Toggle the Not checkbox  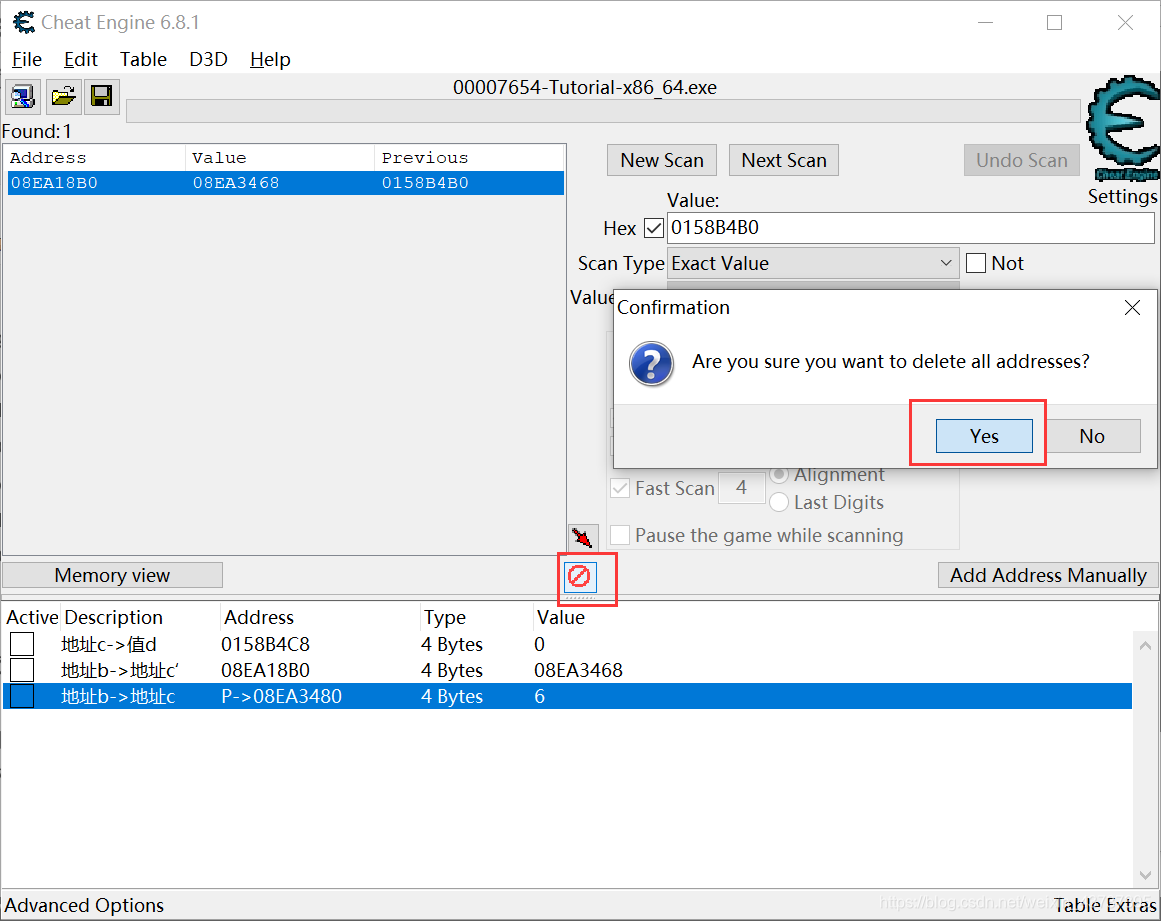coord(976,263)
